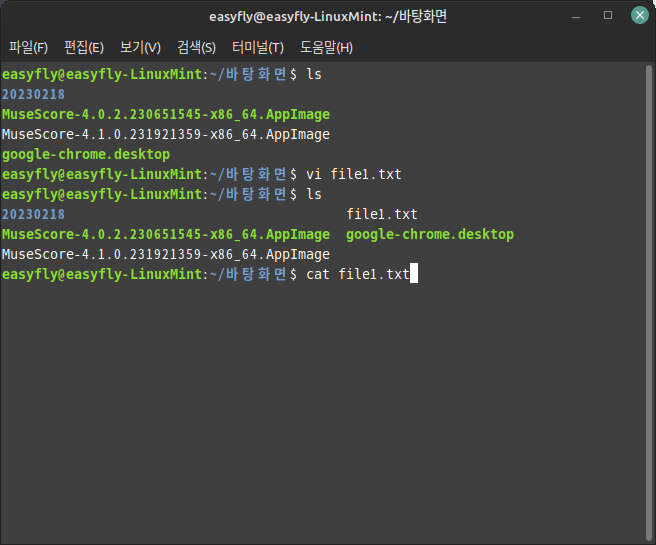Click the first MuseScore-4.1.0 AppImage entry
The image size is (656, 545).
click(166, 135)
